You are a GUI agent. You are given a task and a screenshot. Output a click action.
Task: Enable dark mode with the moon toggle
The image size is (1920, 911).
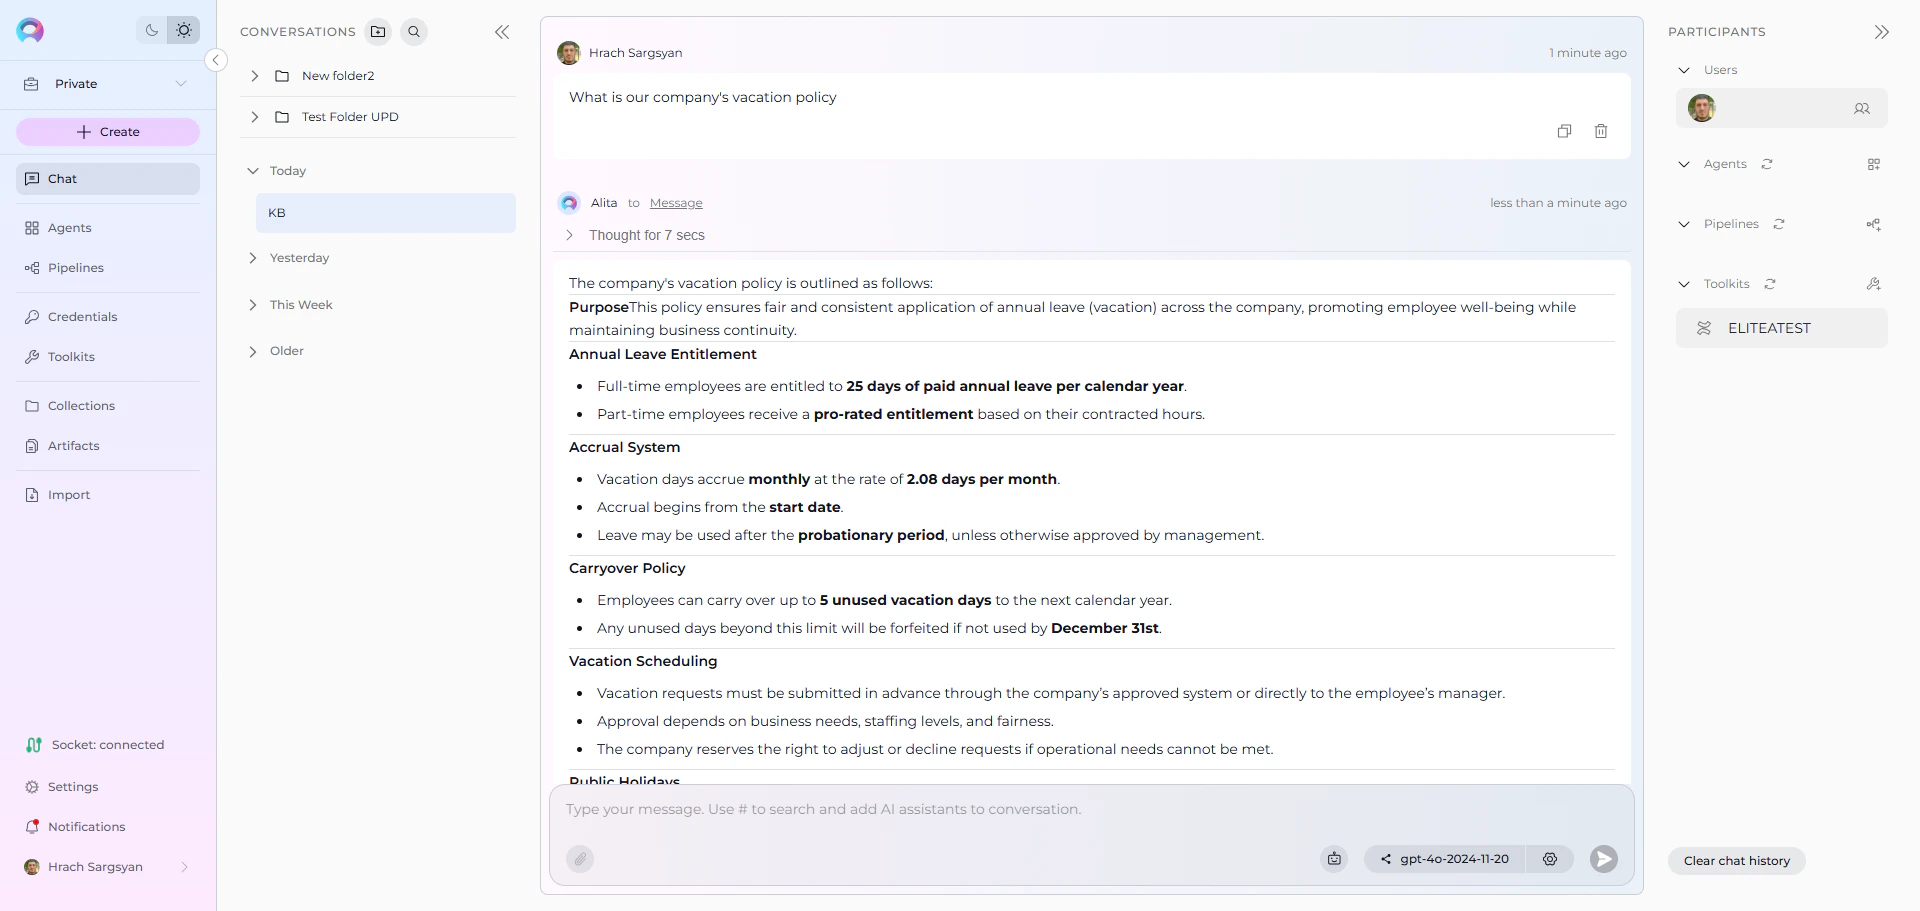click(151, 30)
